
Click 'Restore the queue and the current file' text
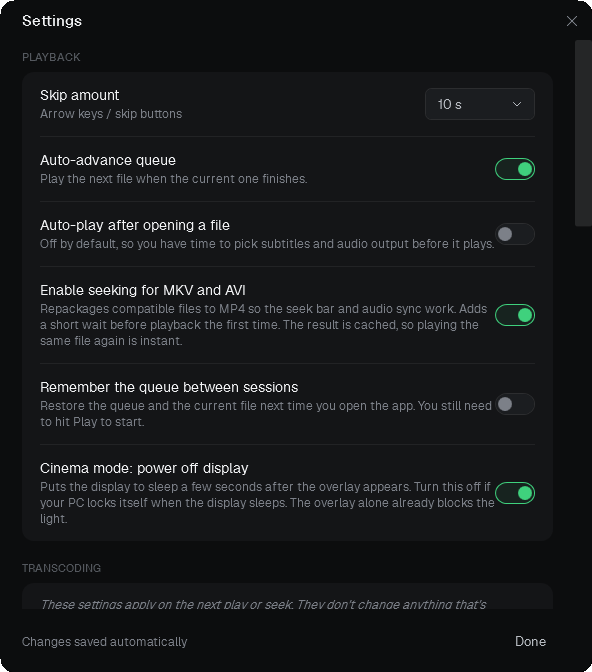[x=266, y=414]
